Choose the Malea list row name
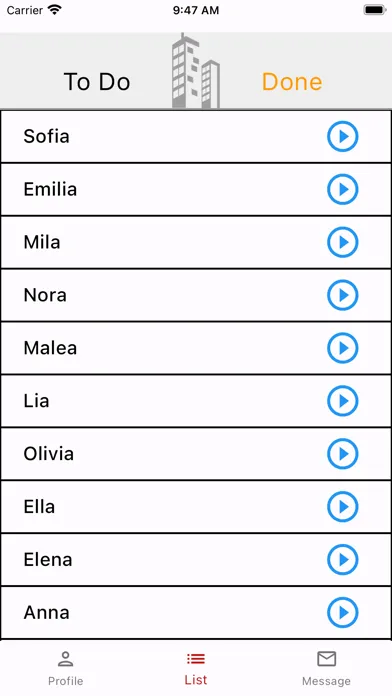392x696 pixels. coord(50,348)
